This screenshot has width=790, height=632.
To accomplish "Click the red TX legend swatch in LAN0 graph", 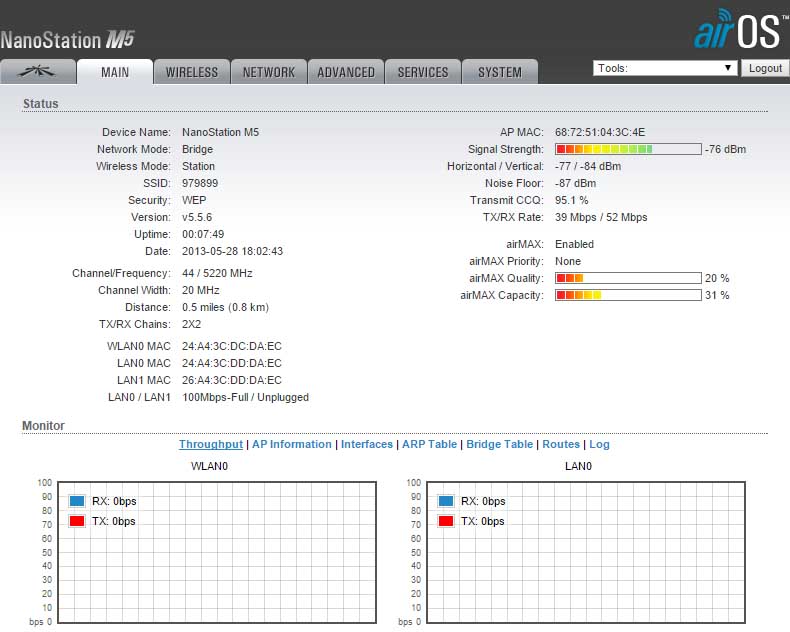I will click(x=446, y=521).
